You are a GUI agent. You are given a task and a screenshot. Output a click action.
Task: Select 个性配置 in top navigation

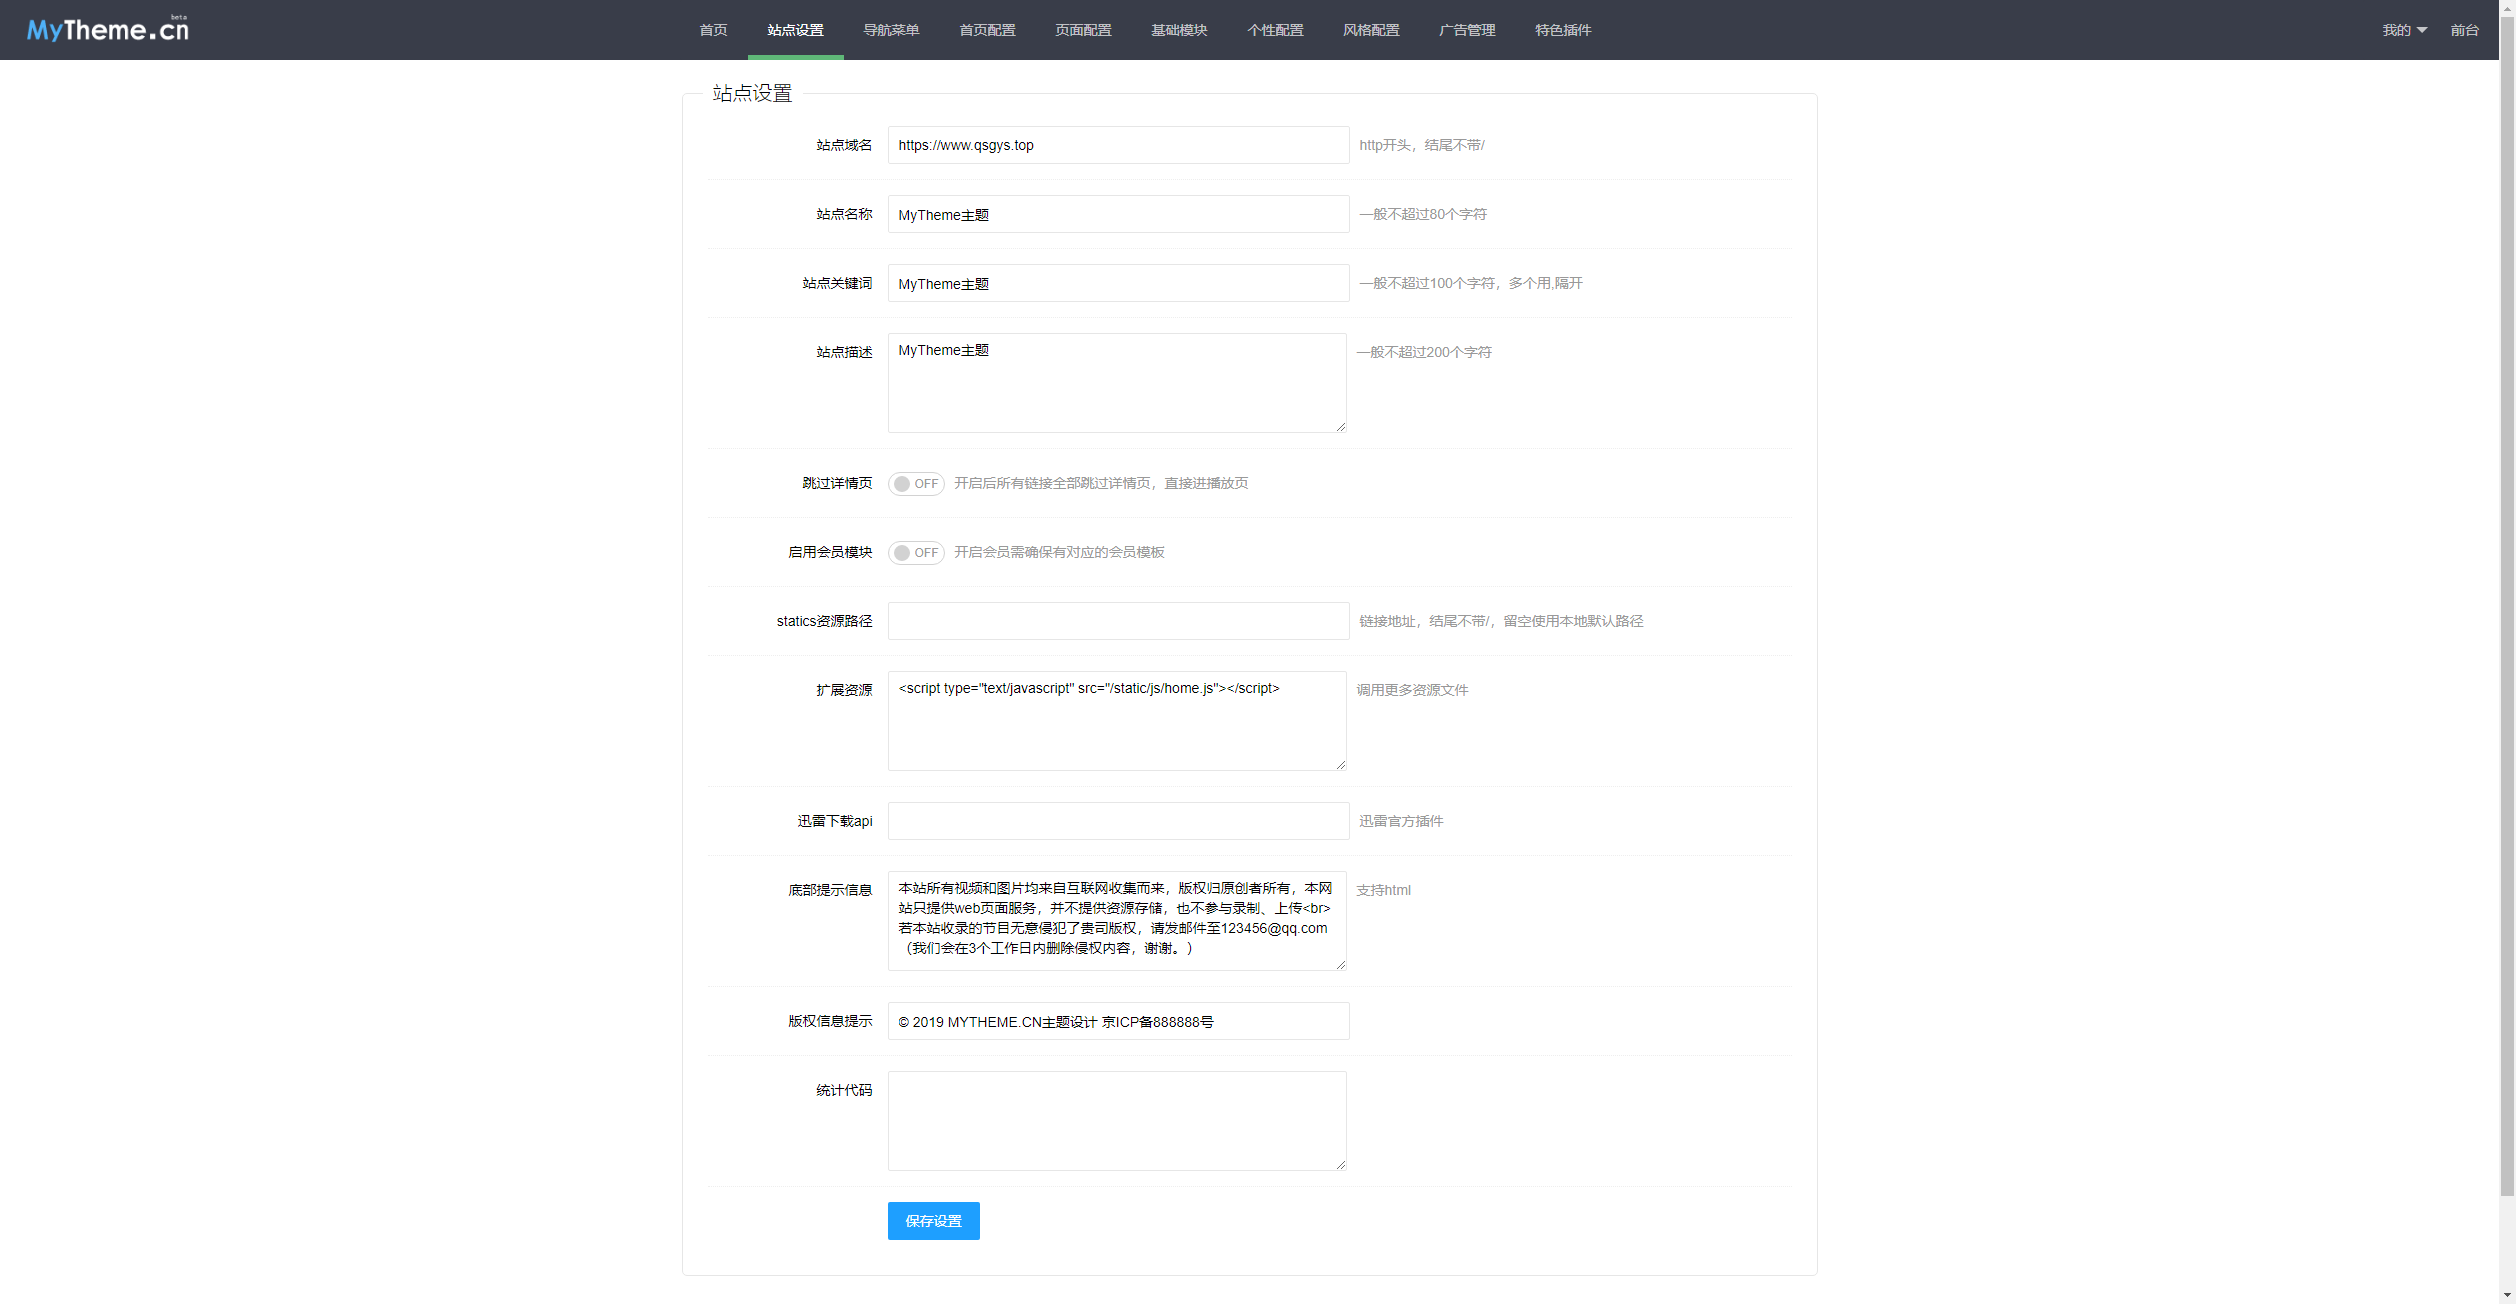click(1275, 30)
